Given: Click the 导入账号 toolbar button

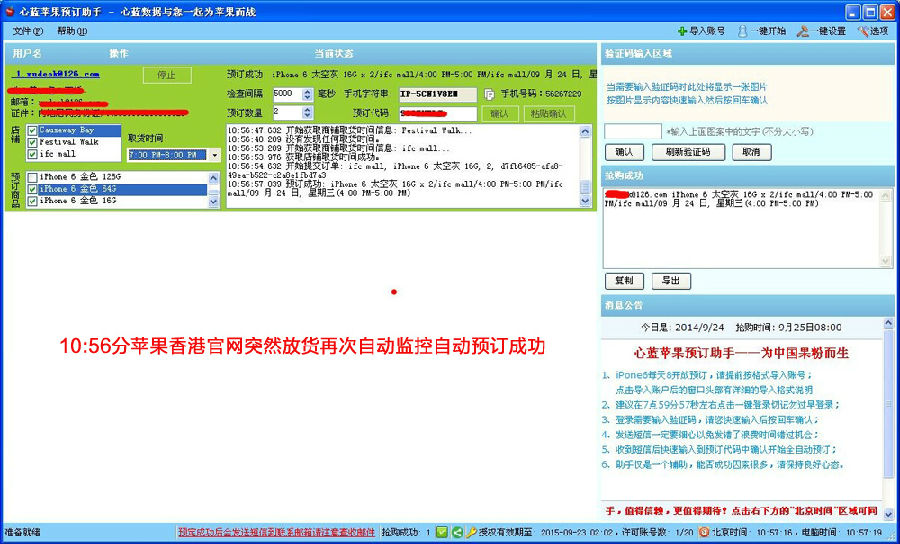Looking at the screenshot, I should 701,31.
